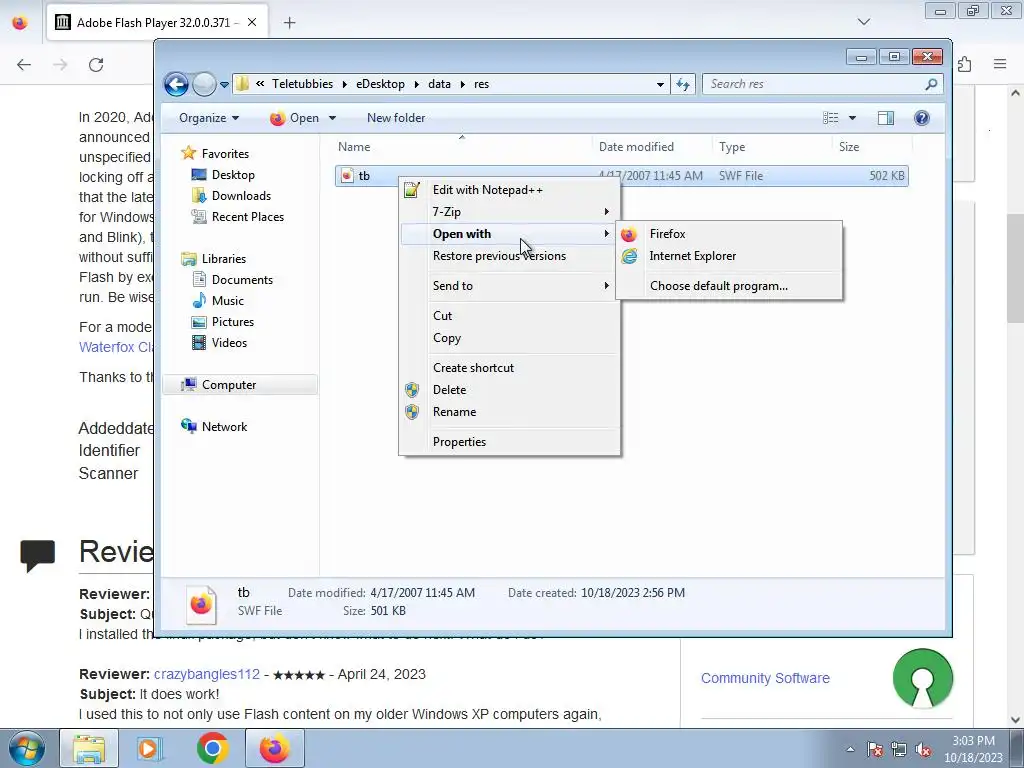Click the Firefox extensions puzzle icon
Image resolution: width=1024 pixels, height=768 pixels.
tap(965, 64)
